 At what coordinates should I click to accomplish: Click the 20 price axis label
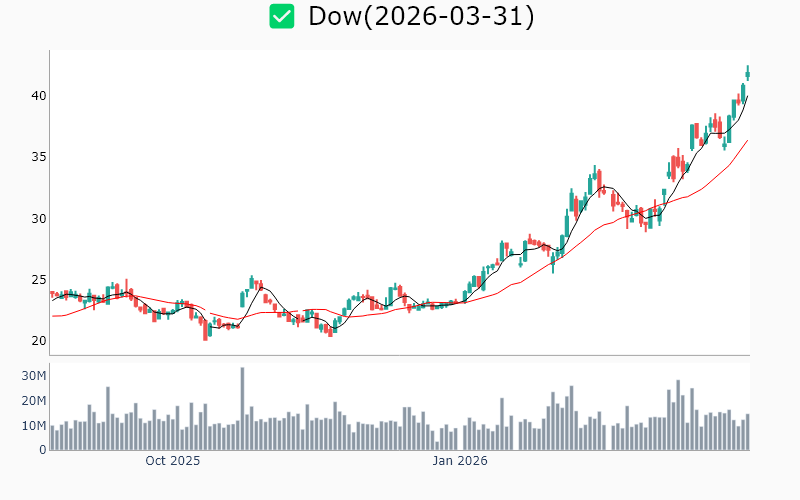(36, 341)
